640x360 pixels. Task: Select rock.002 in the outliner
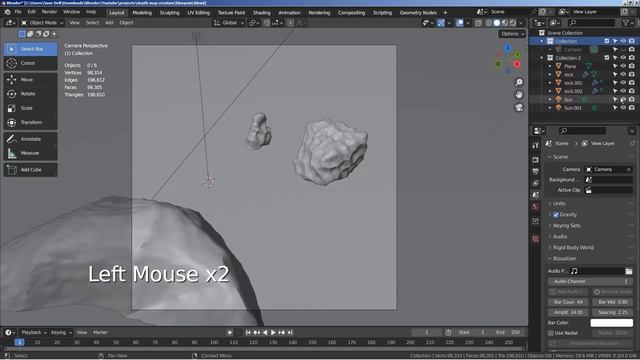(573, 91)
